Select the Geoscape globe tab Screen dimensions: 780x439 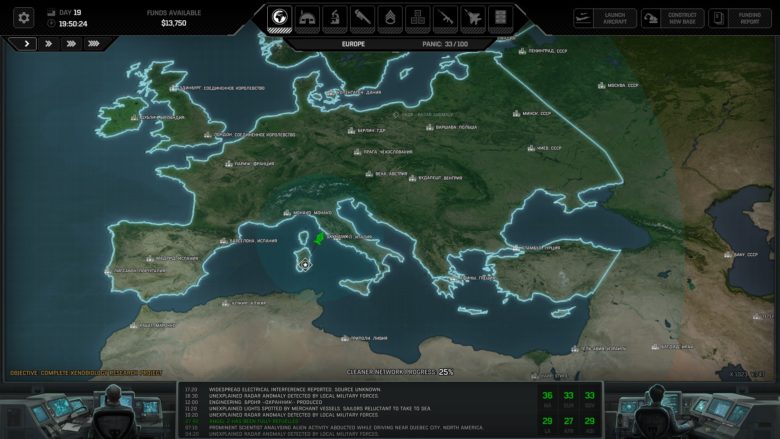point(280,18)
